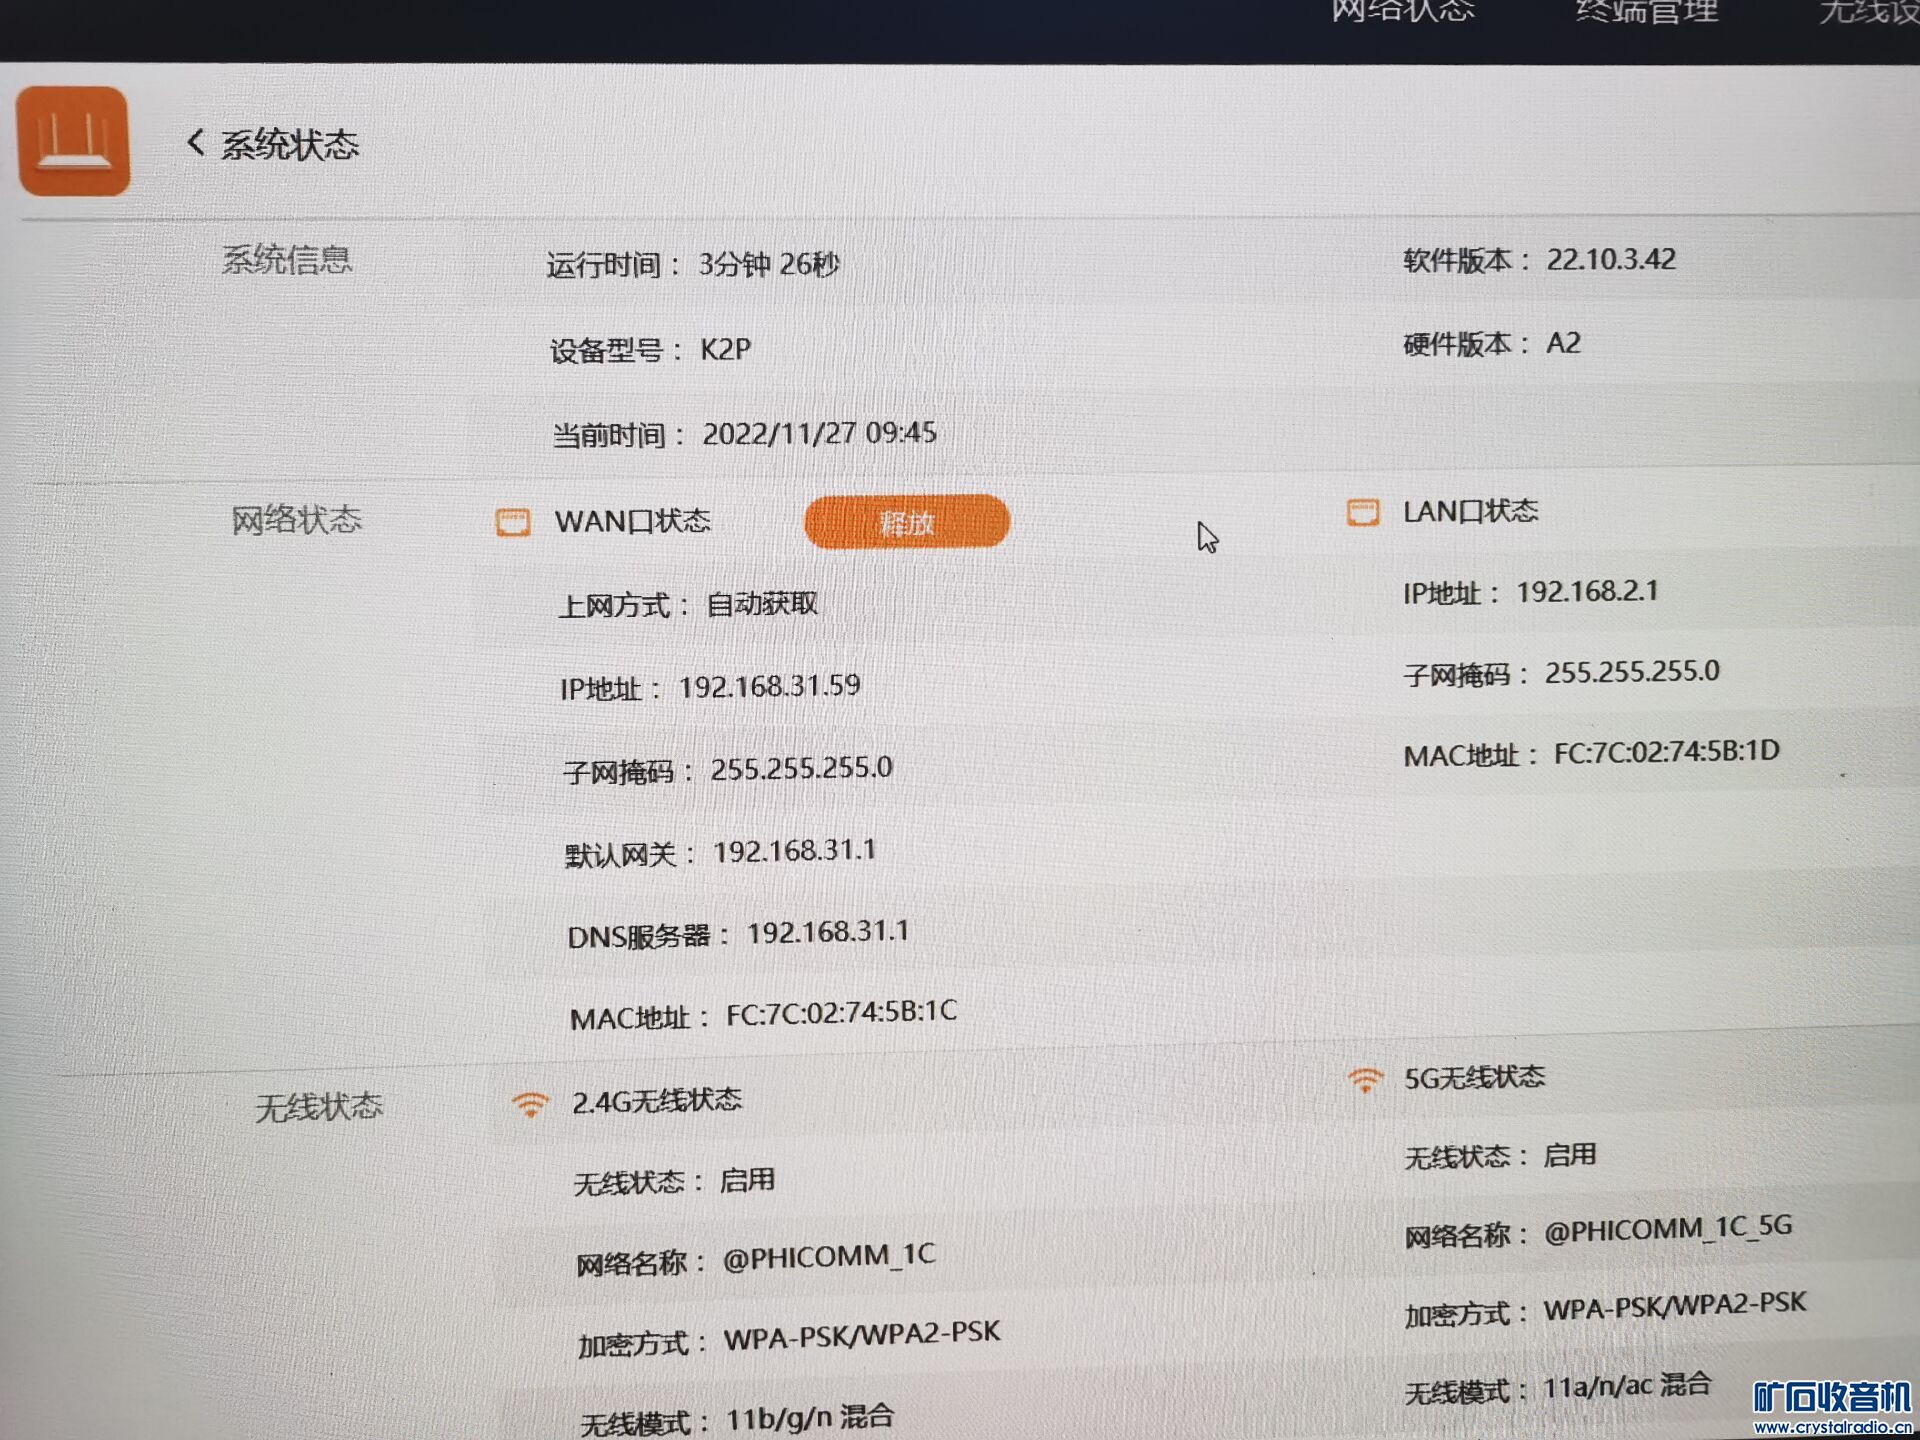The width and height of the screenshot is (1920, 1440).
Task: Select LAN IP address 192.168.2.1
Action: (1587, 591)
